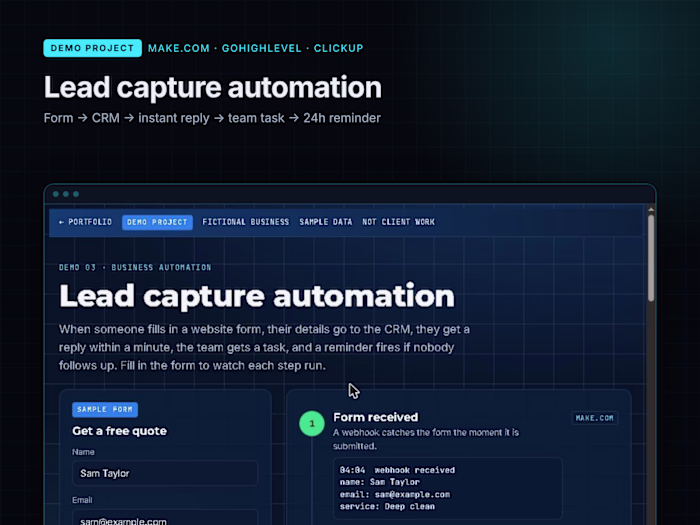Click the SAMPLE DATA label
The width and height of the screenshot is (700, 525).
(x=325, y=222)
